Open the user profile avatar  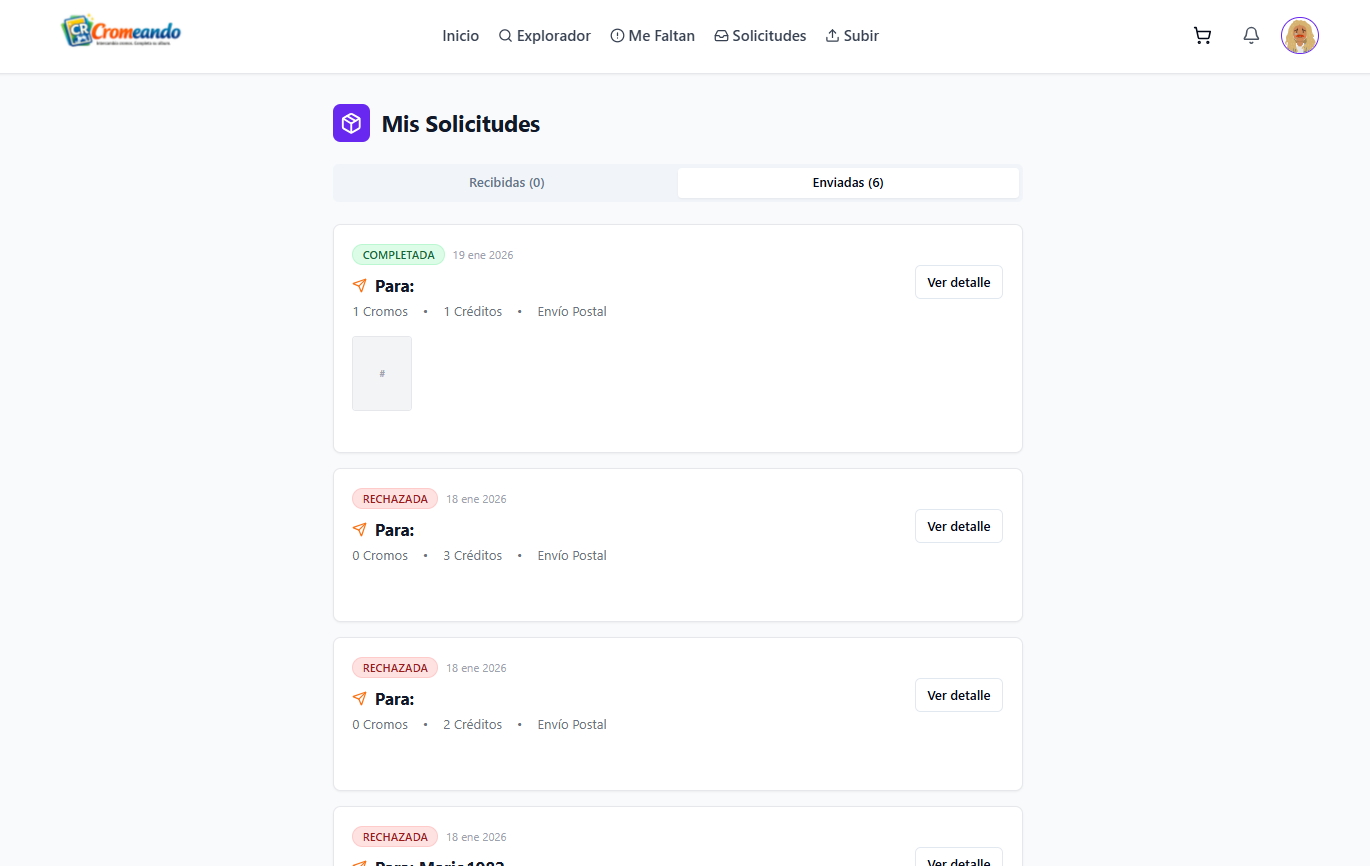coord(1299,36)
